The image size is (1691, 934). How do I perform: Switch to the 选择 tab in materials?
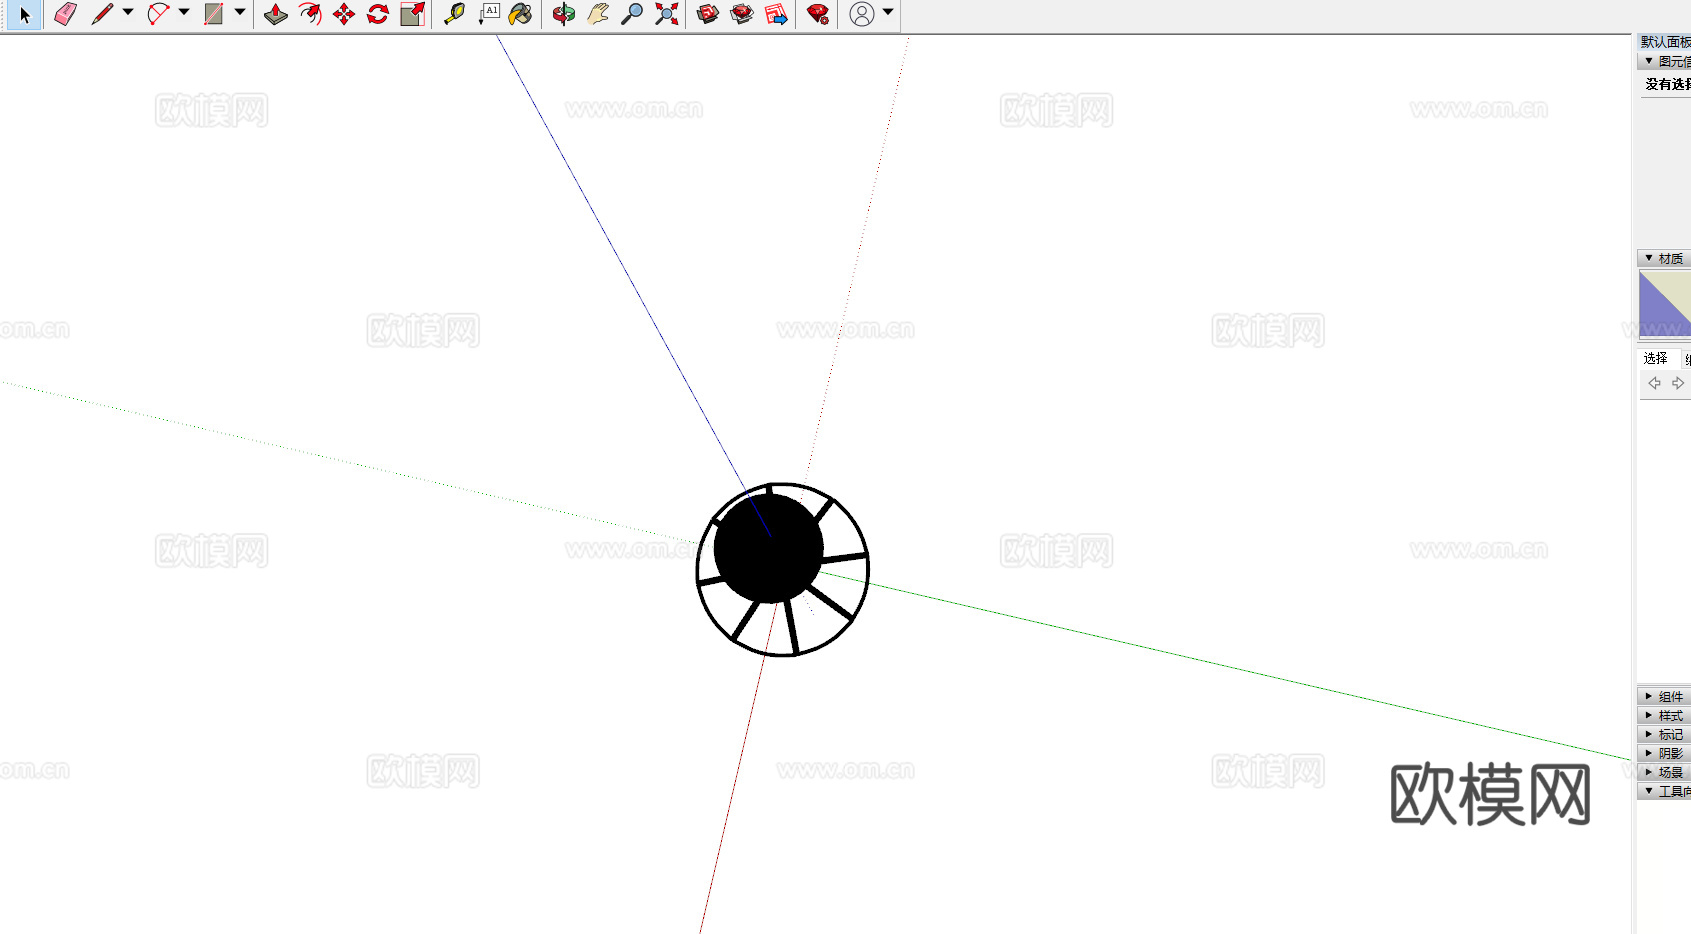coord(1656,358)
